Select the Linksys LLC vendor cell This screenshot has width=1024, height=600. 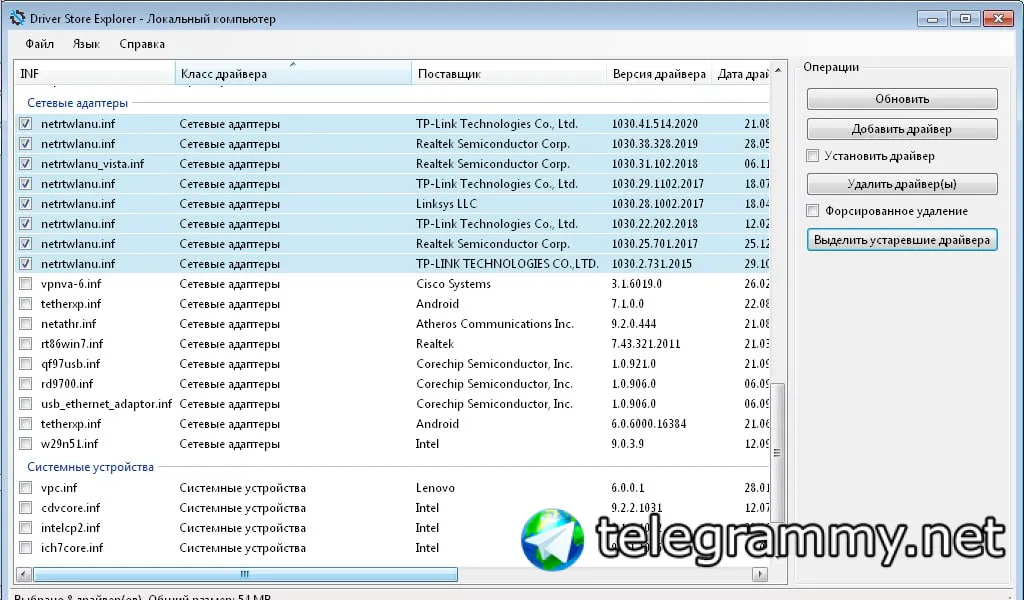click(x=446, y=204)
